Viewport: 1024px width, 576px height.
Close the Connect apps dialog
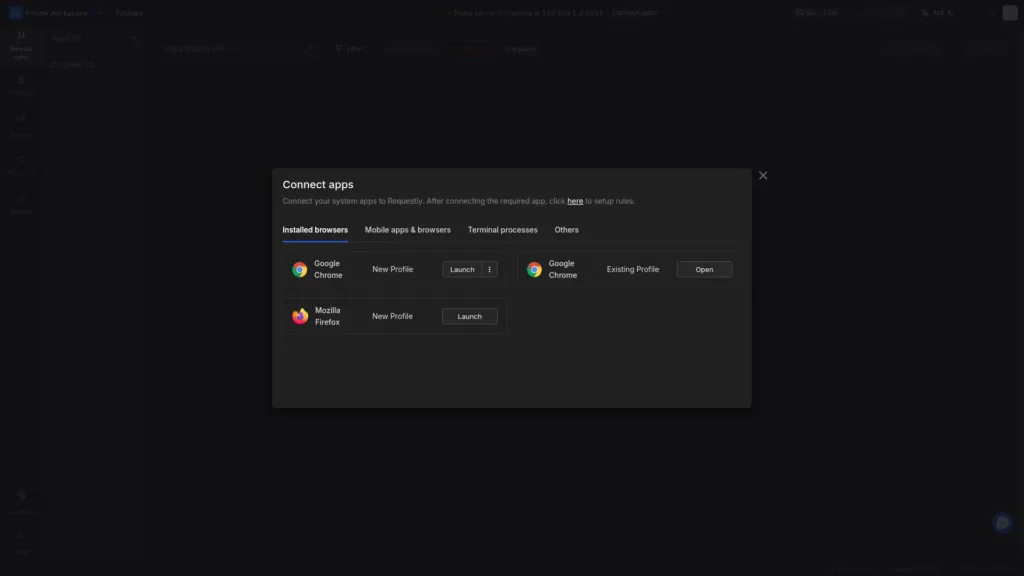point(763,176)
